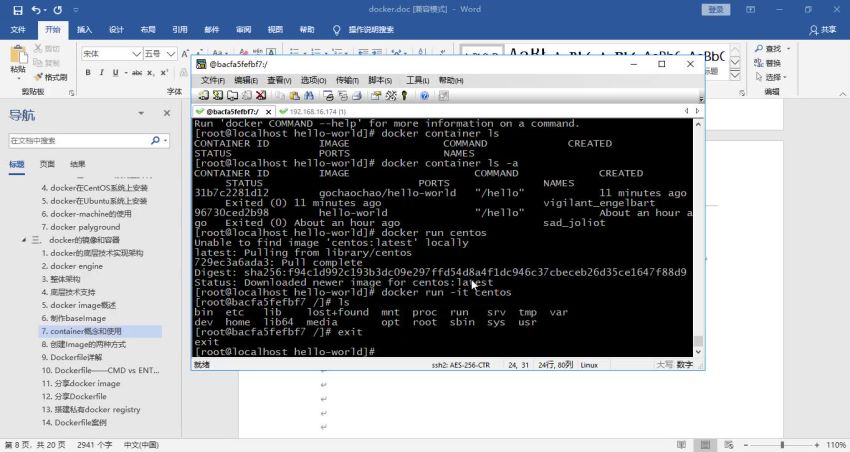Toggle Underline formatting in Word's ribbon
Image resolution: width=850 pixels, height=452 pixels.
coord(115,72)
